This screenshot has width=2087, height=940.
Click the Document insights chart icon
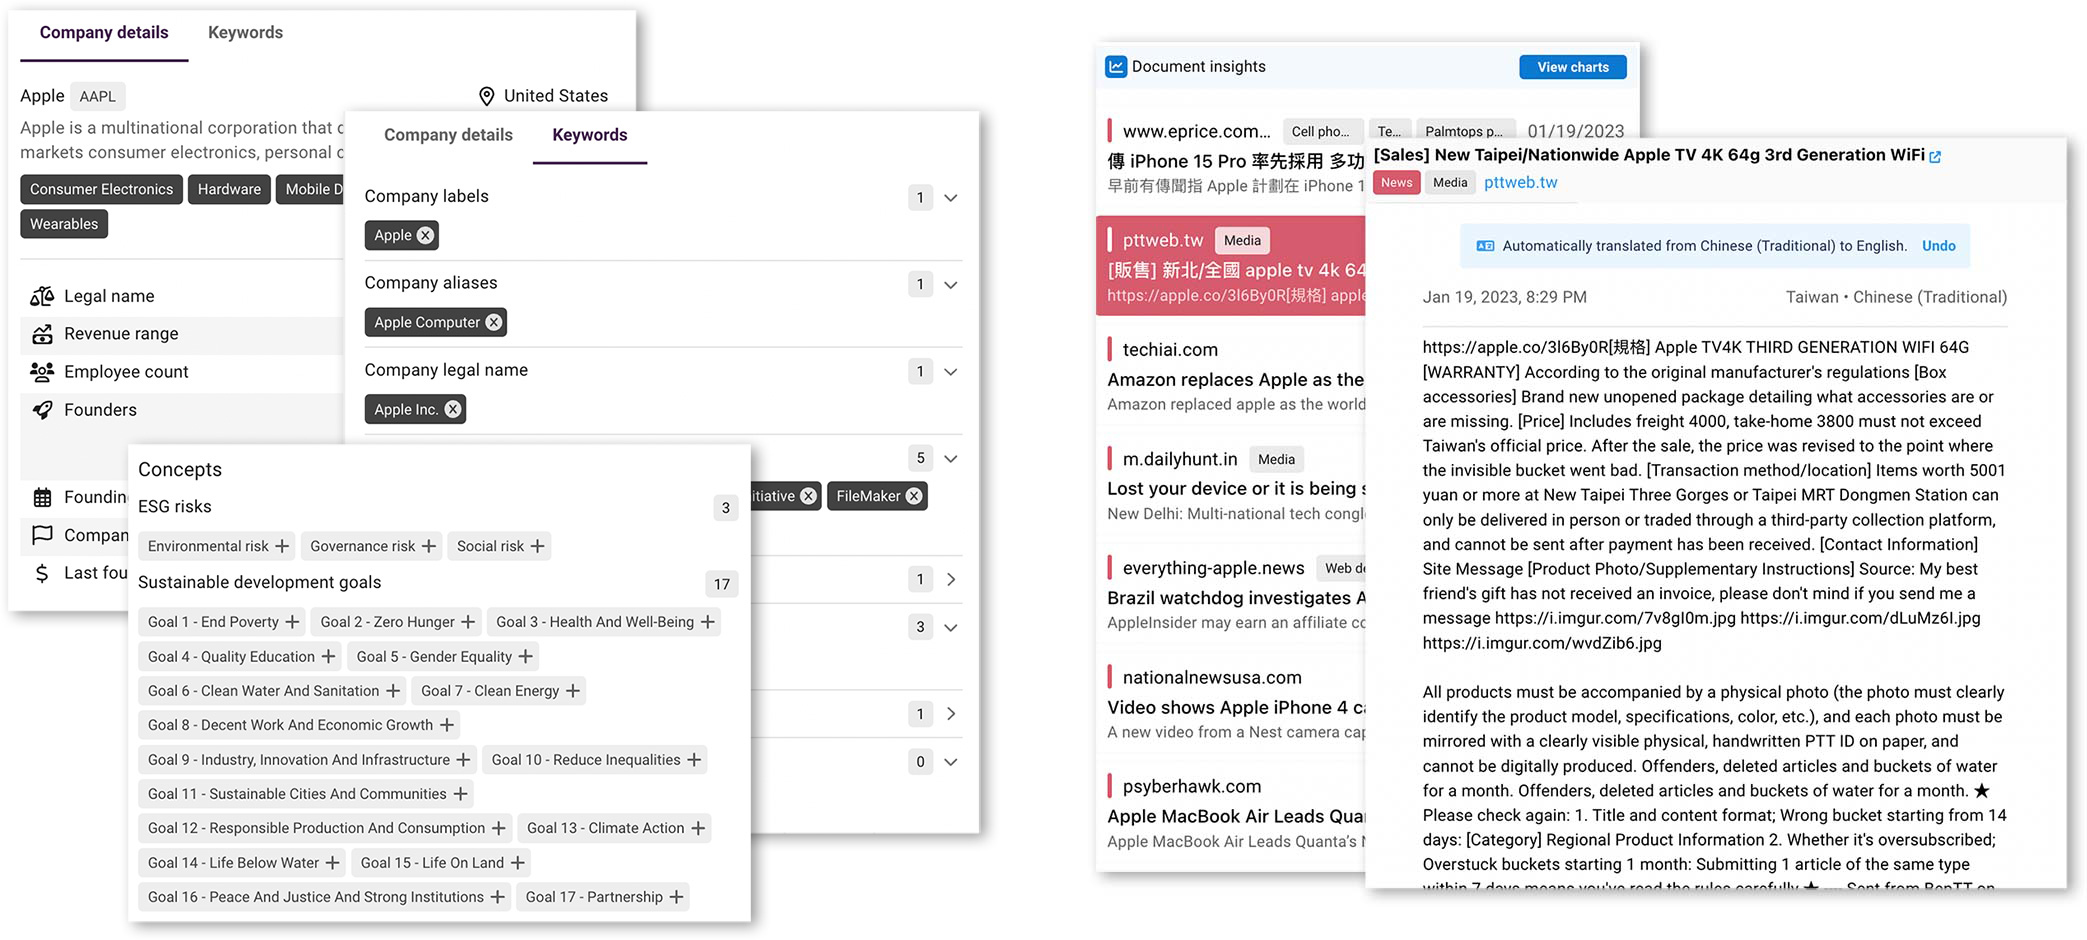tap(1116, 66)
